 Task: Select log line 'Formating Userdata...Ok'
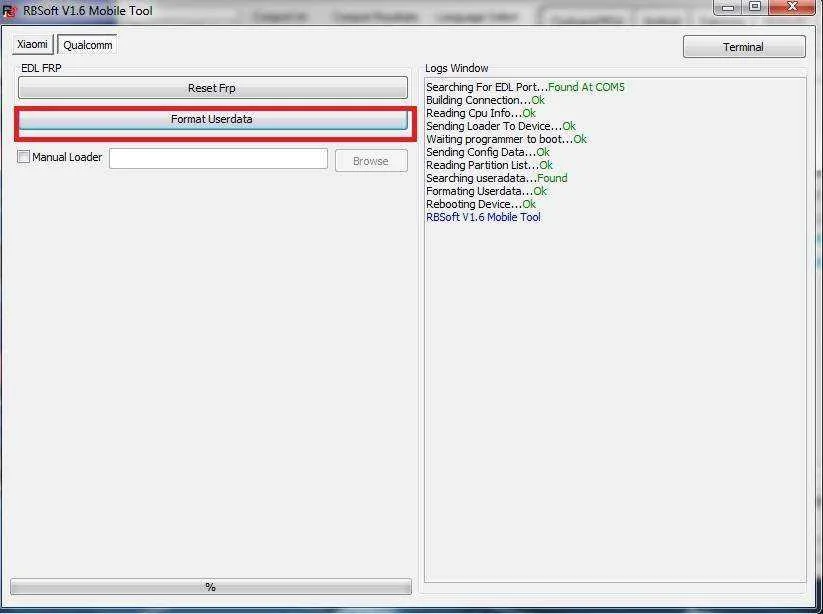pyautogui.click(x=486, y=191)
